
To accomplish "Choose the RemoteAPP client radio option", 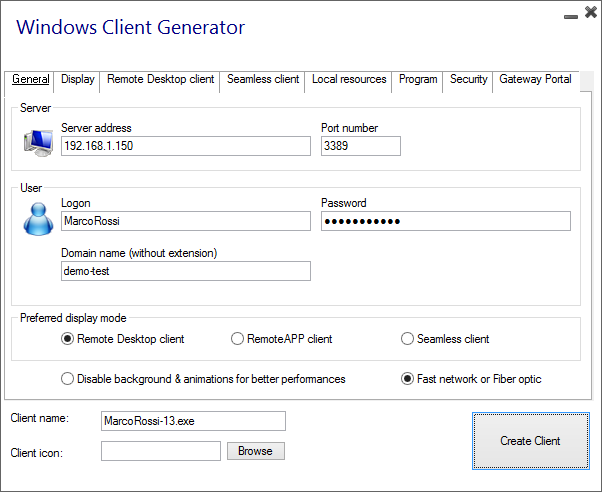I will pyautogui.click(x=238, y=339).
